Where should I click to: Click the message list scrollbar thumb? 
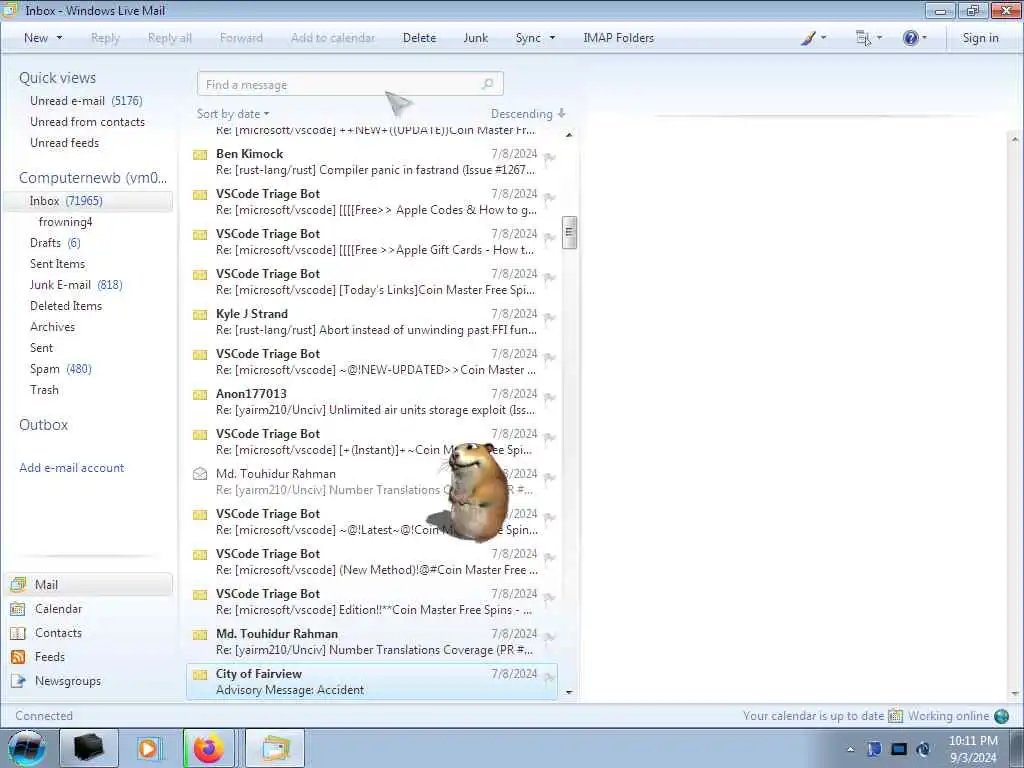pyautogui.click(x=569, y=232)
